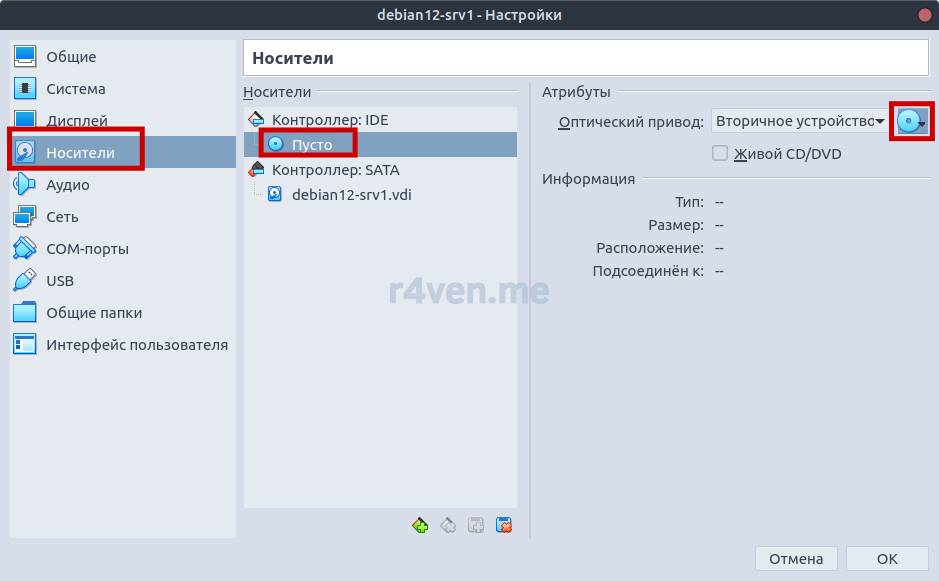Click the add controller icon below storage tree

click(x=420, y=525)
